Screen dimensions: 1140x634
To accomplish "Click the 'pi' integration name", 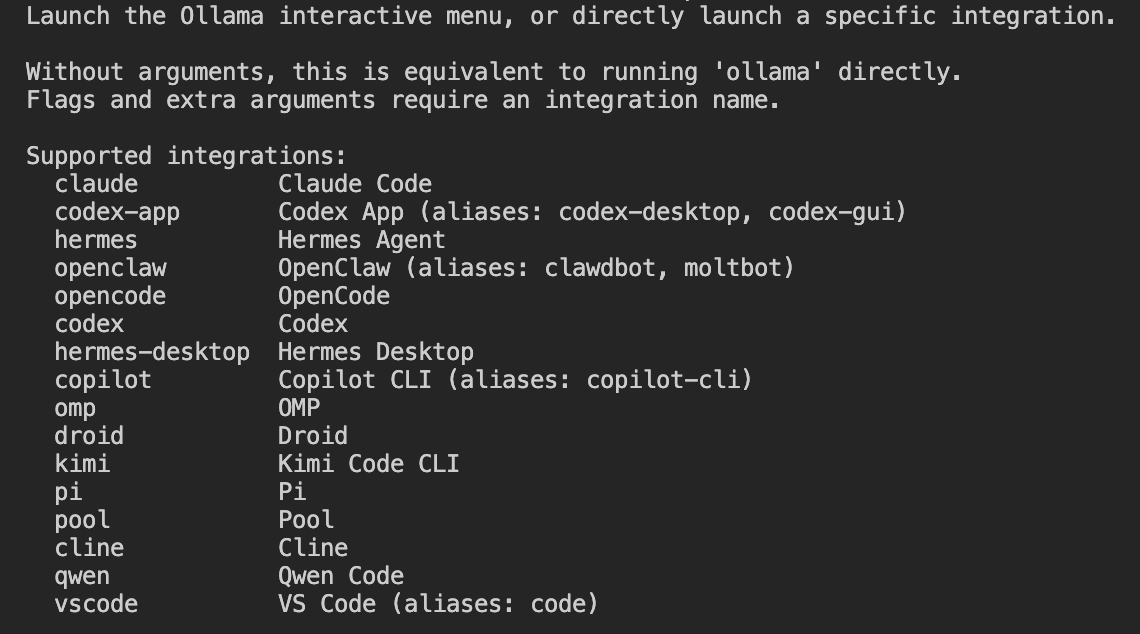I will click(68, 493).
